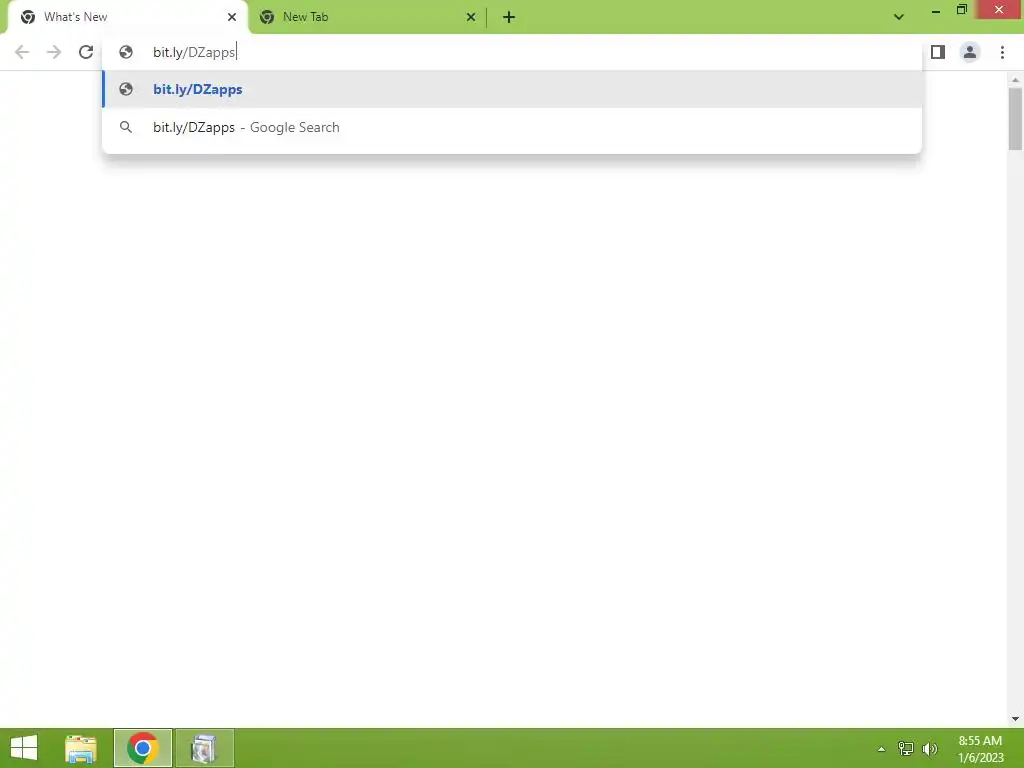Click inside the address bar text bit.ly/DZapps
This screenshot has height=768, width=1024.
click(x=194, y=52)
